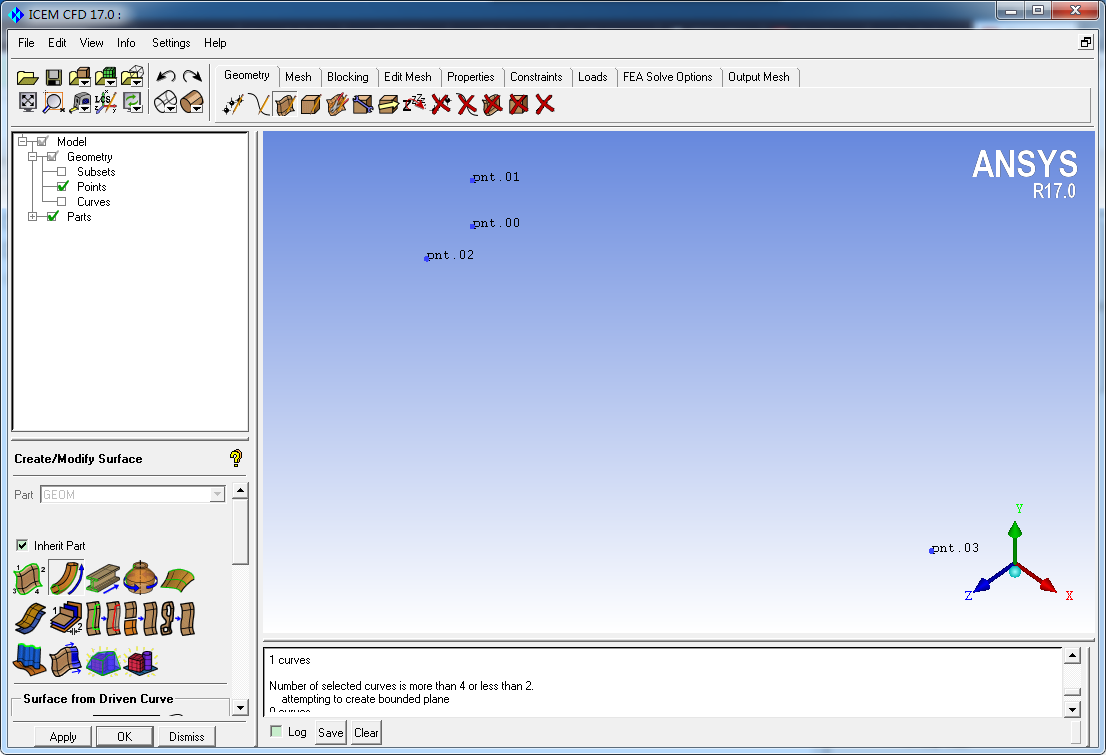Screen dimensions: 1106x755
Task: Toggle the Geometry checkbox in the tree
Action: pos(52,157)
